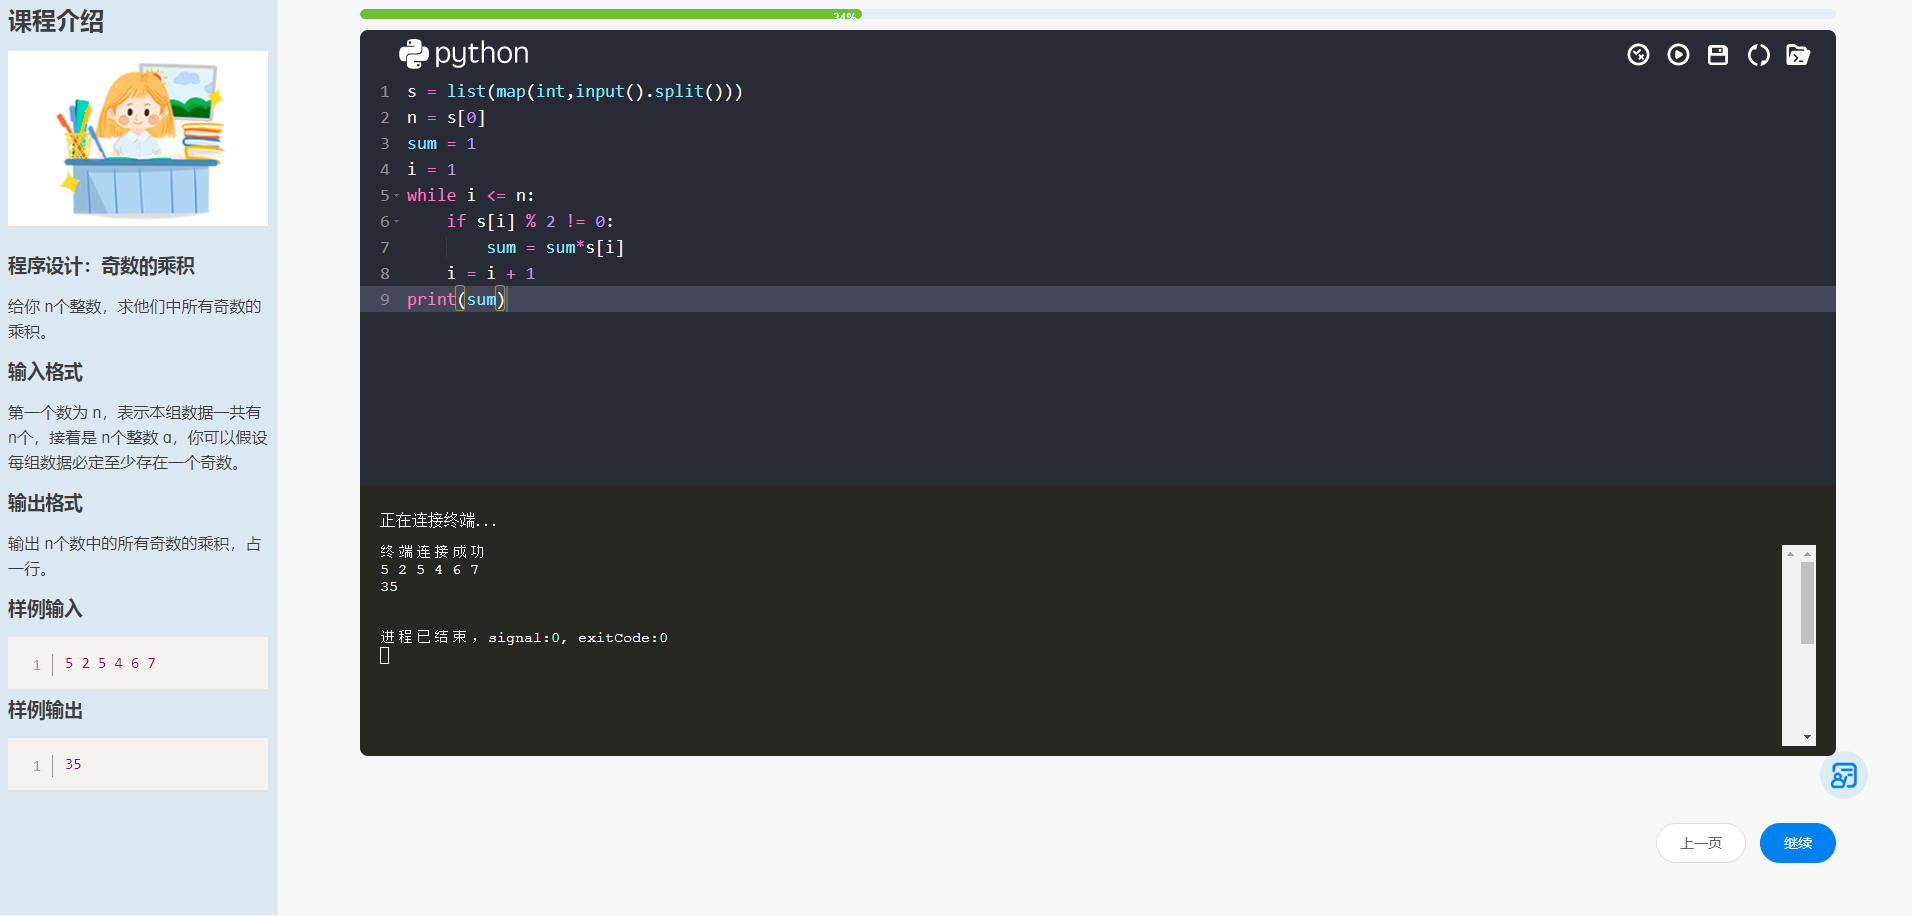Click line number 1 in editor gutter
1912x916 pixels.
(384, 91)
